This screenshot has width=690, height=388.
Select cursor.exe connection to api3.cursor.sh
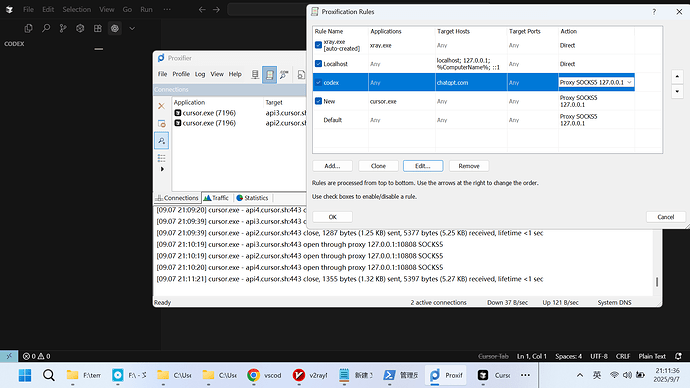(x=239, y=113)
